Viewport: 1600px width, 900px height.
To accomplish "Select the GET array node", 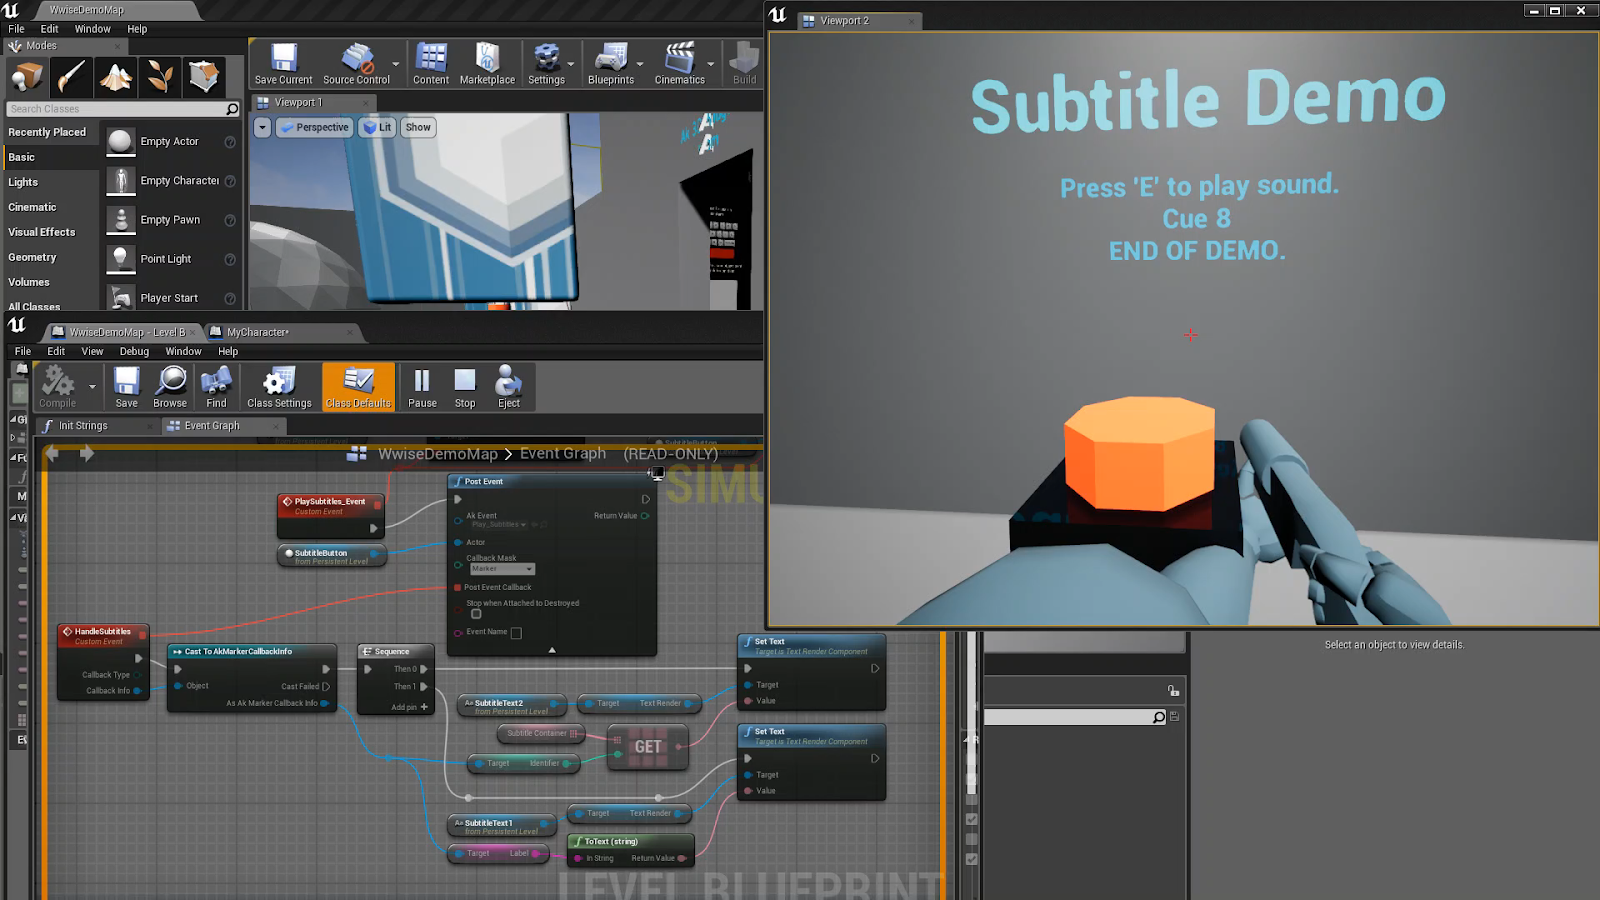I will tap(648, 747).
